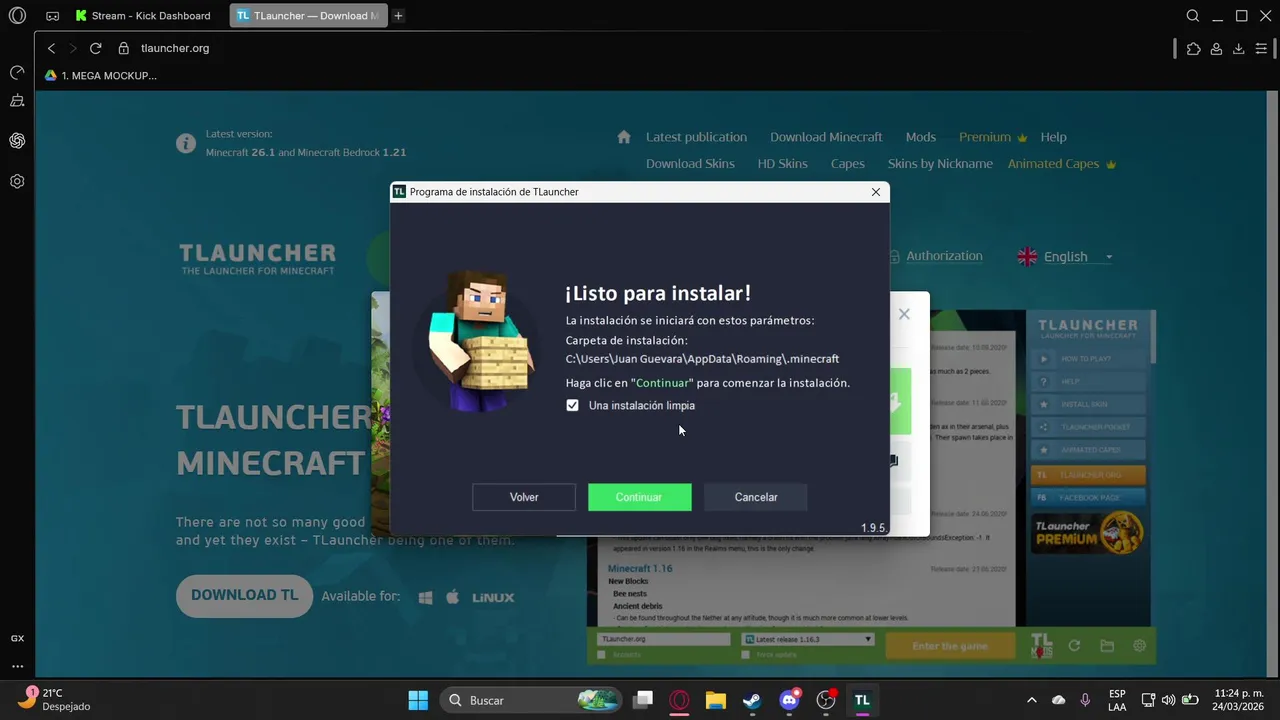Click the TLAUNCHER site logo
The height and width of the screenshot is (720, 1280).
258,258
